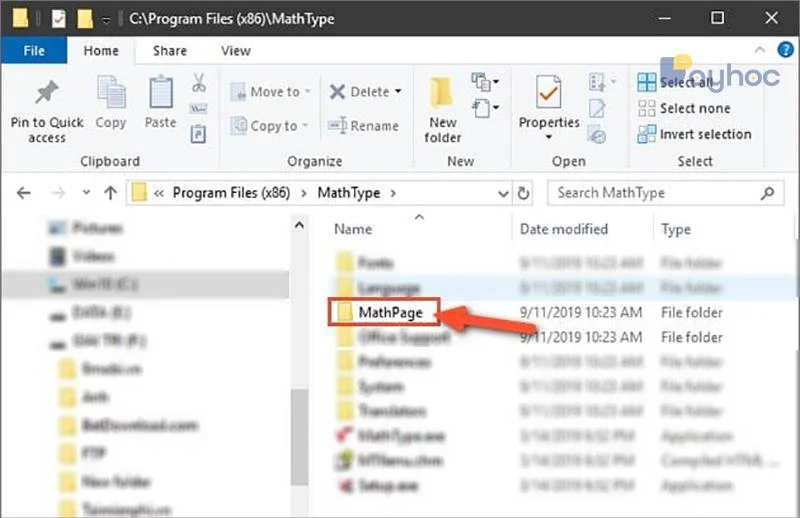Go up one folder level
Image resolution: width=800 pixels, height=518 pixels.
pos(110,193)
